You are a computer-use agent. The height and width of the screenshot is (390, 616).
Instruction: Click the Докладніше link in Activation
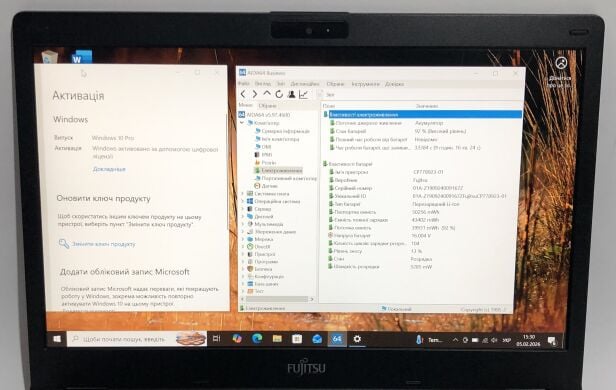tap(109, 169)
